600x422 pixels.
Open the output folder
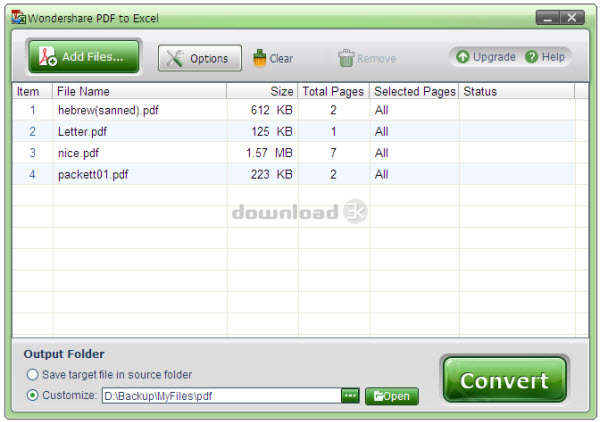click(x=392, y=396)
